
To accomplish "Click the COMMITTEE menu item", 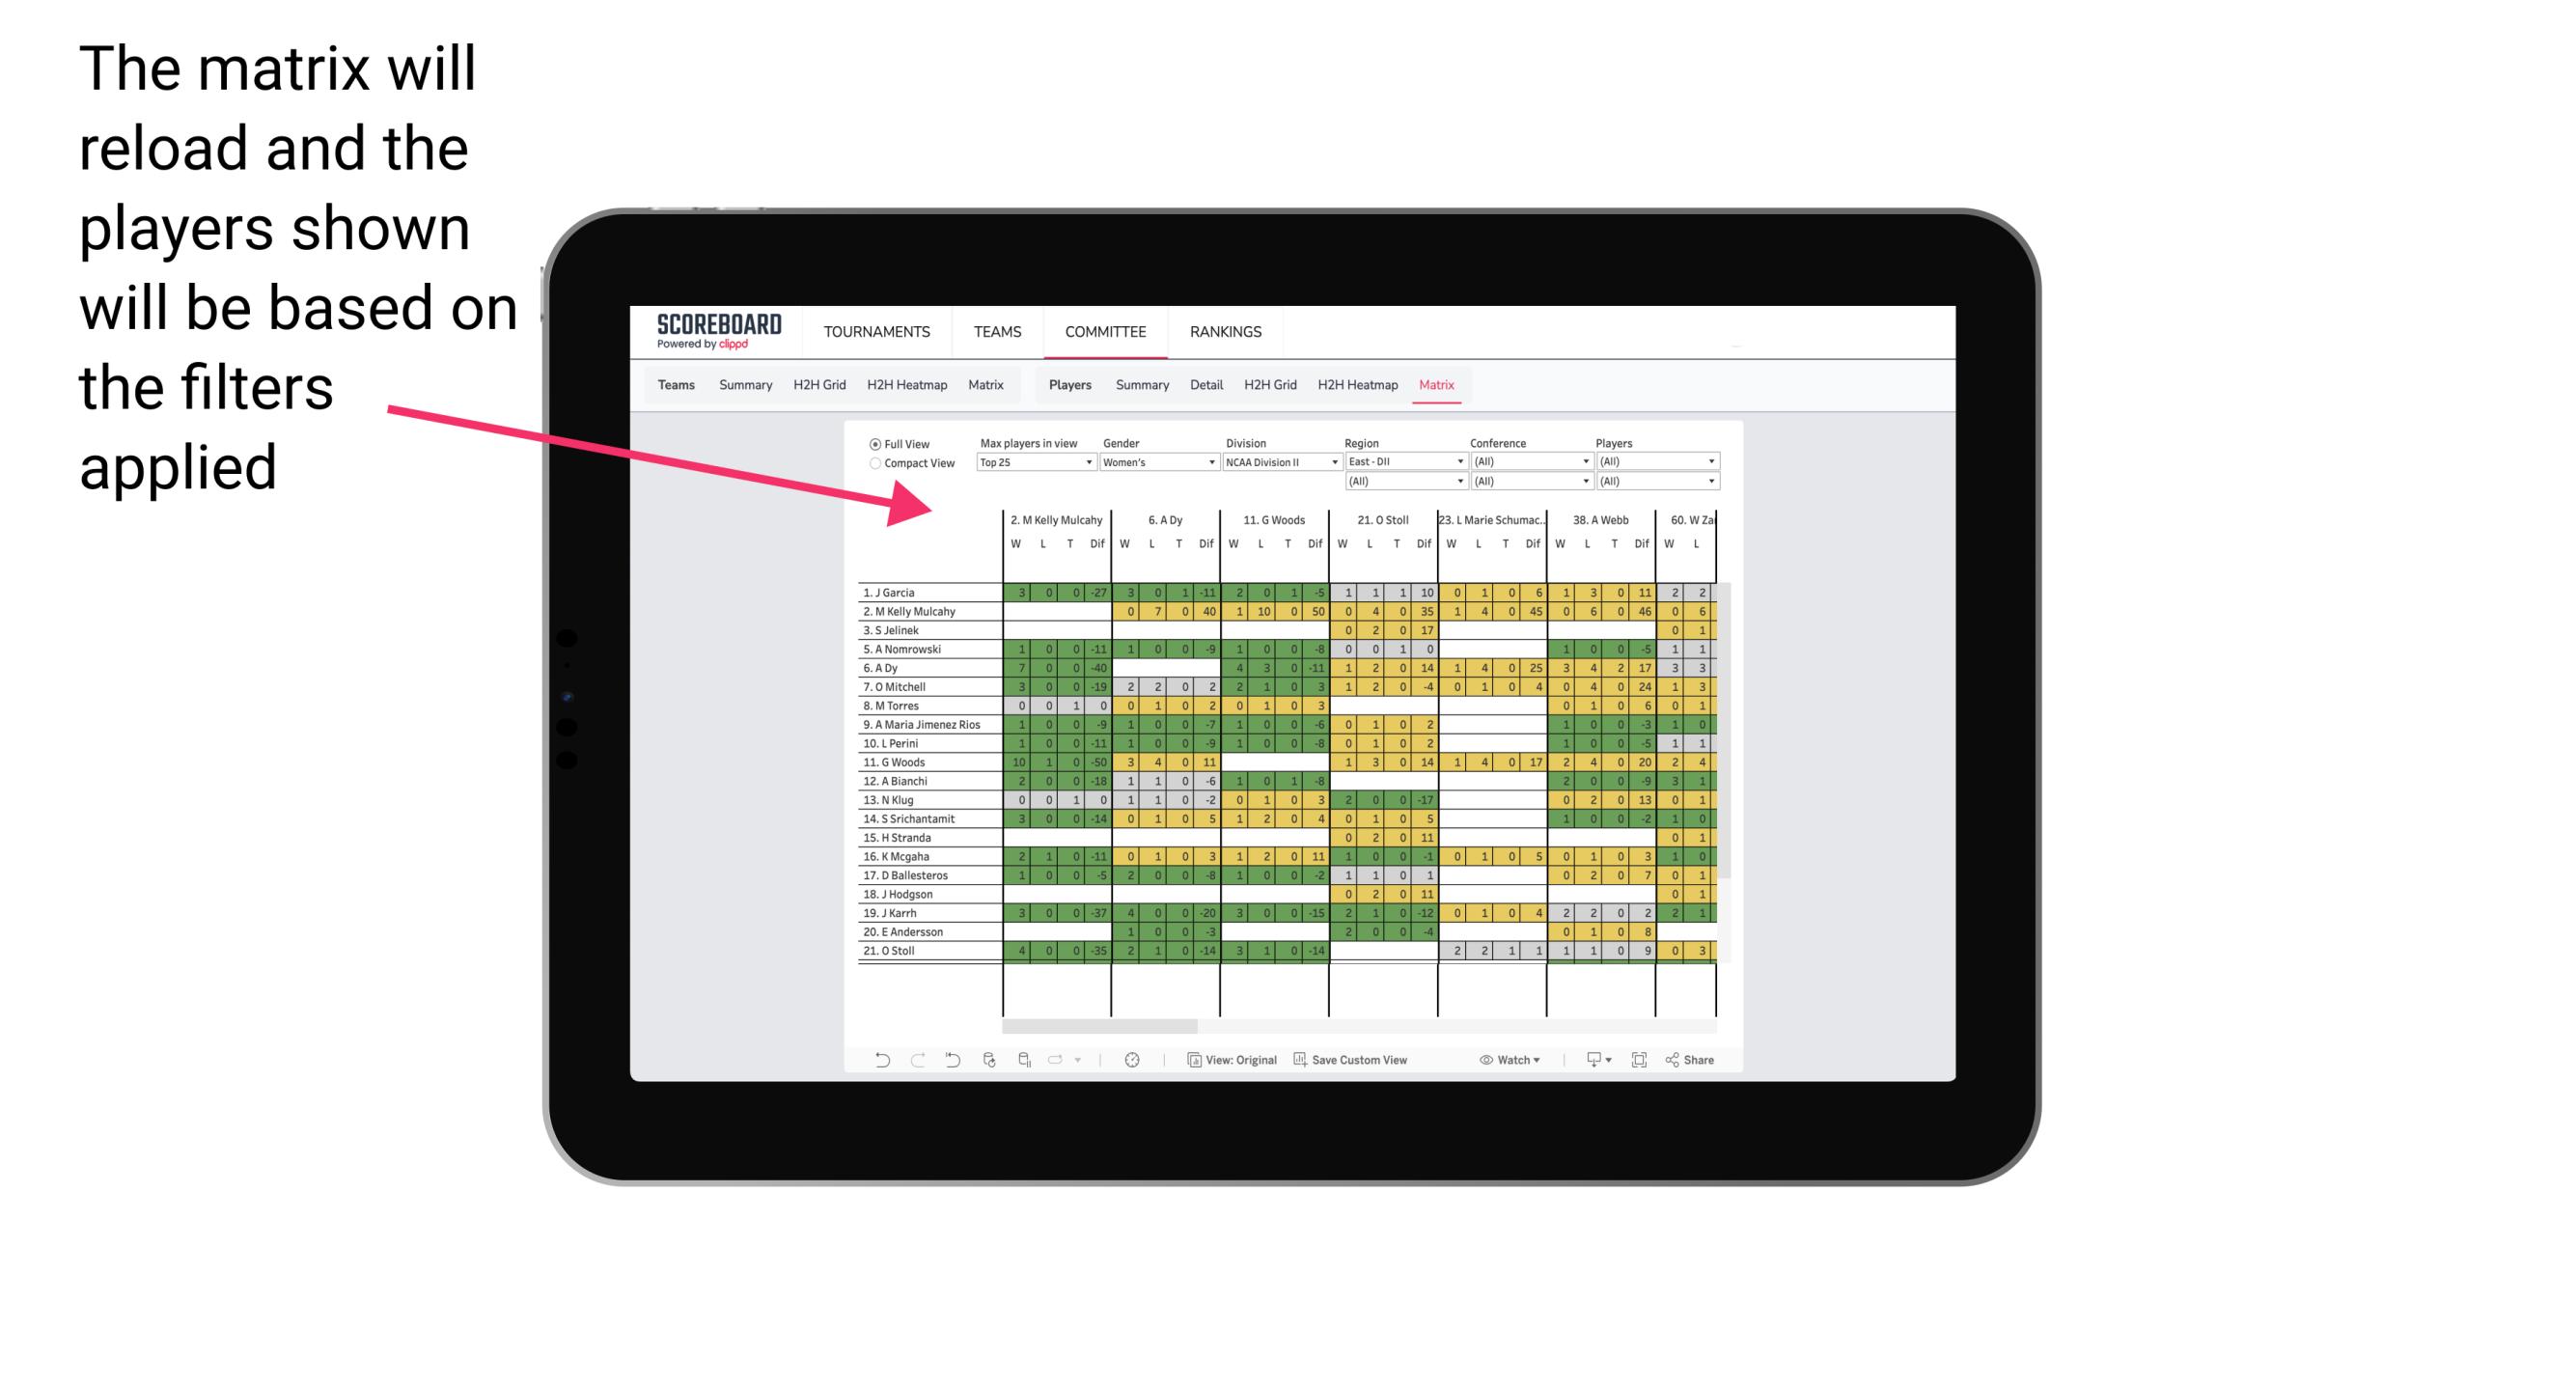I will 1105,331.
